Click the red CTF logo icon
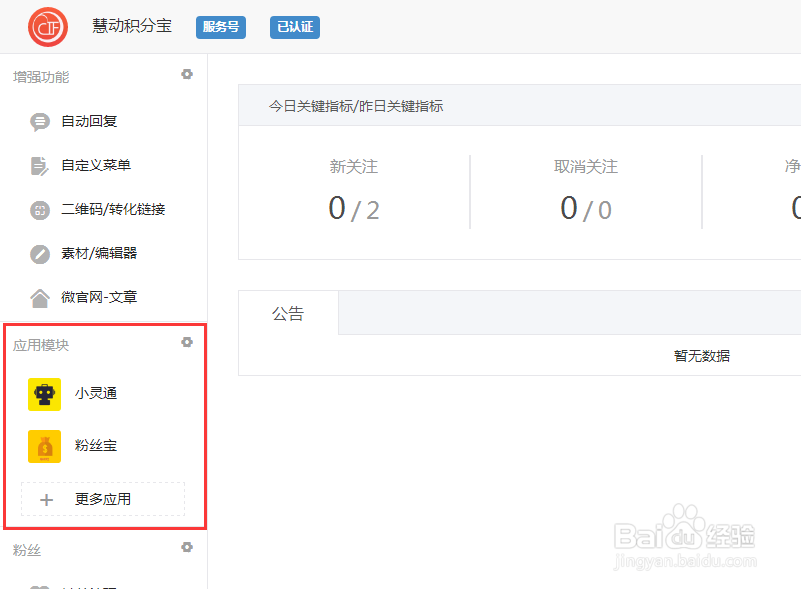The width and height of the screenshot is (801, 589). [48, 27]
